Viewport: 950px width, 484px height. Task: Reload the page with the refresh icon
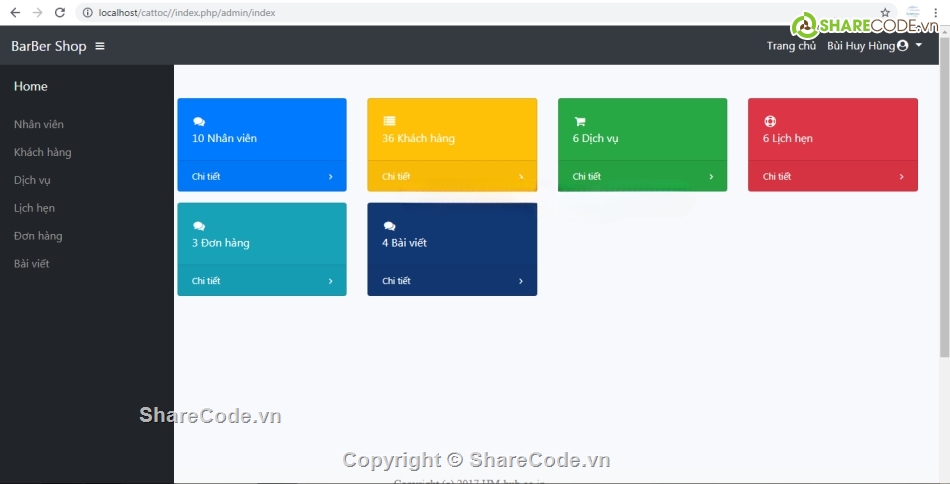click(59, 13)
